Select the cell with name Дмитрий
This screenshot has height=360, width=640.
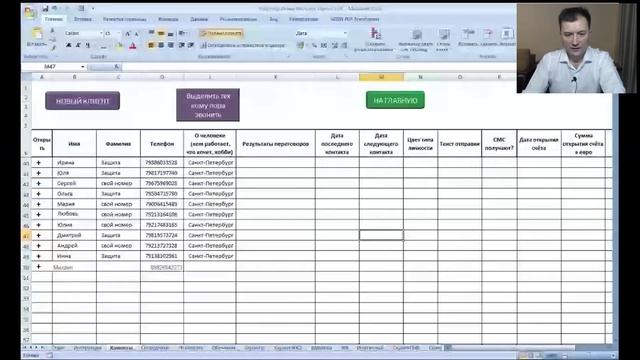[74, 235]
